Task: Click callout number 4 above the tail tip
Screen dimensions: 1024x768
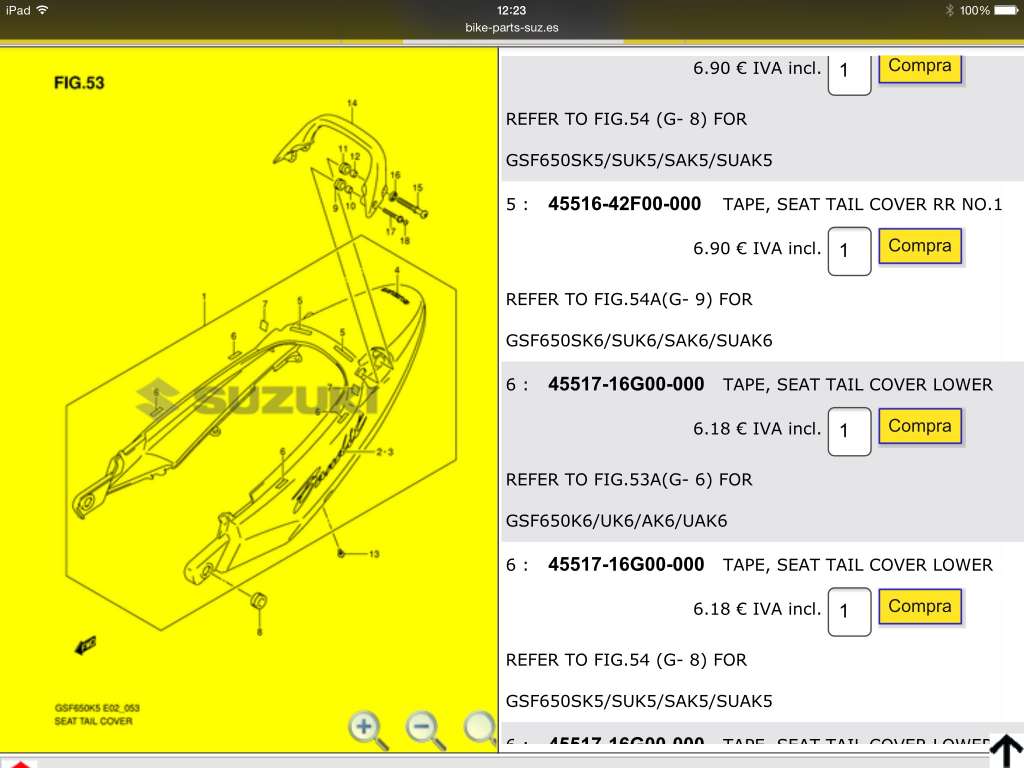Action: [x=396, y=270]
